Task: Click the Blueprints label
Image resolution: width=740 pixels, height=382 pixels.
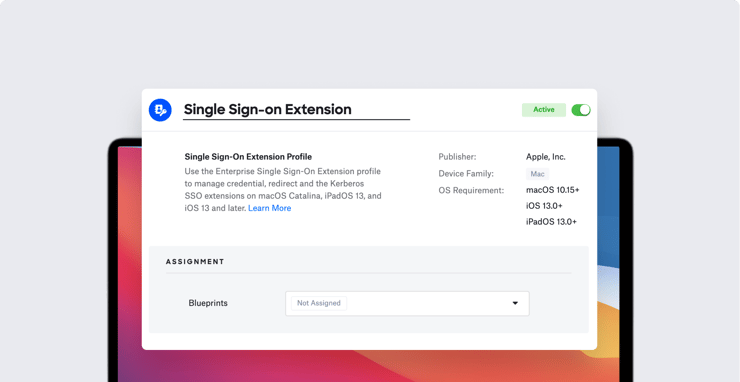Action: [208, 303]
